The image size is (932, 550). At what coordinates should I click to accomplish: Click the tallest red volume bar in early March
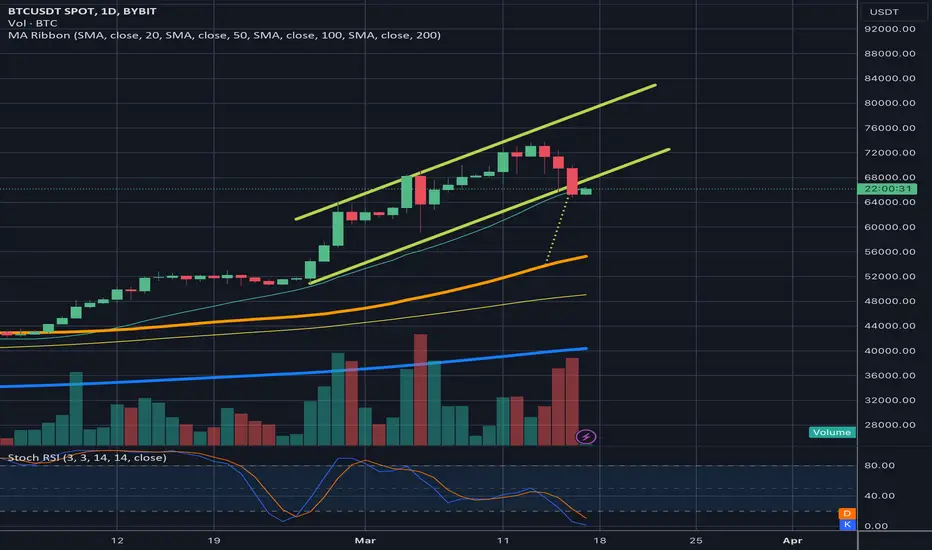(420, 389)
